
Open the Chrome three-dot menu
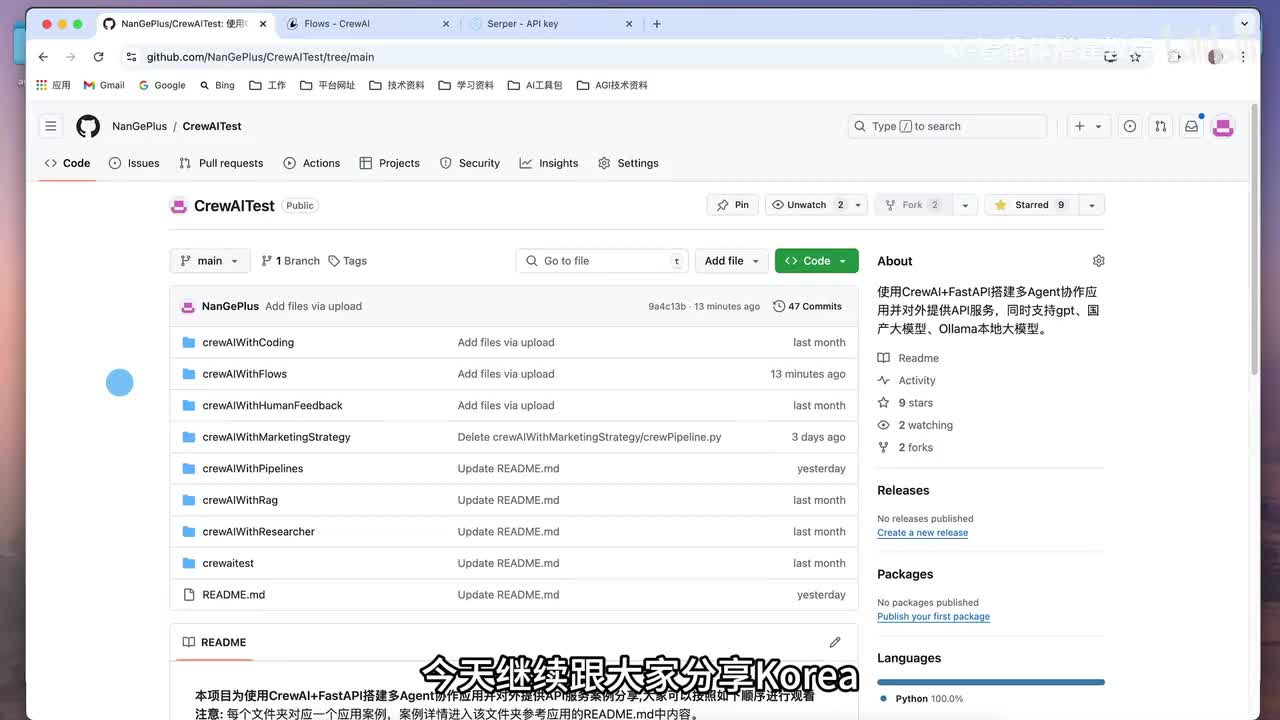tap(1244, 57)
